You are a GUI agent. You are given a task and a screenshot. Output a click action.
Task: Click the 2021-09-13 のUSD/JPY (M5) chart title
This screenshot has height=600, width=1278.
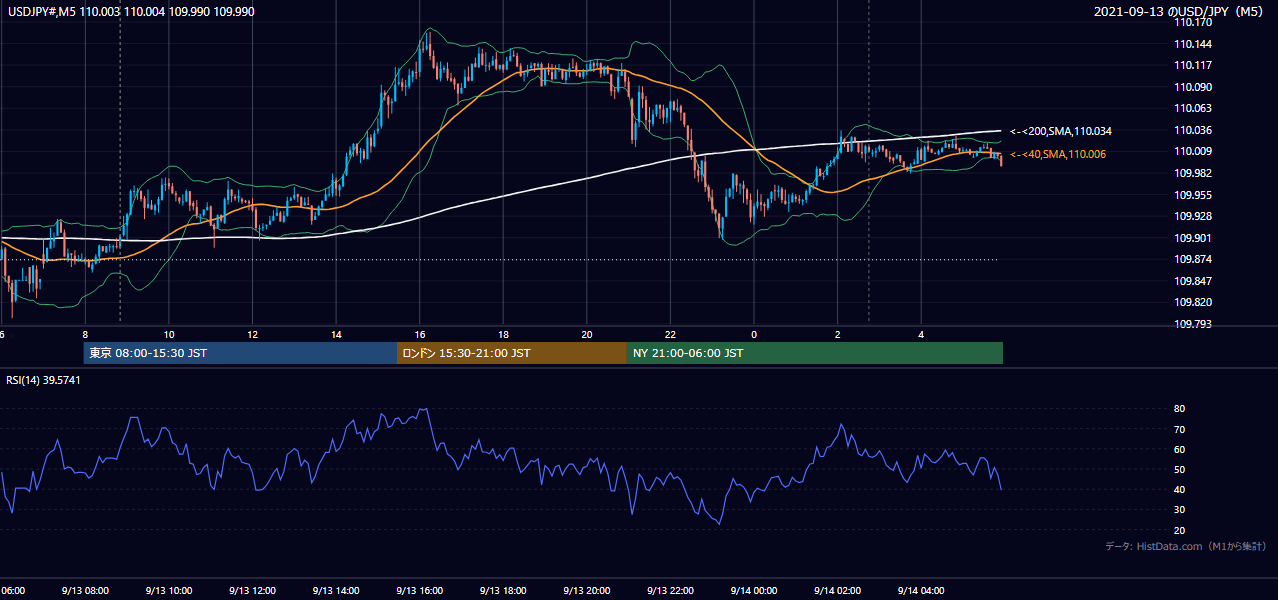click(x=1180, y=11)
